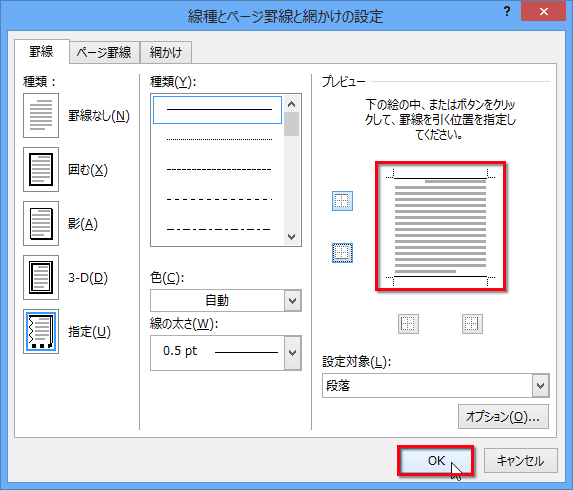
Task: Switch to the ページ罫線 tab
Action: pos(104,53)
